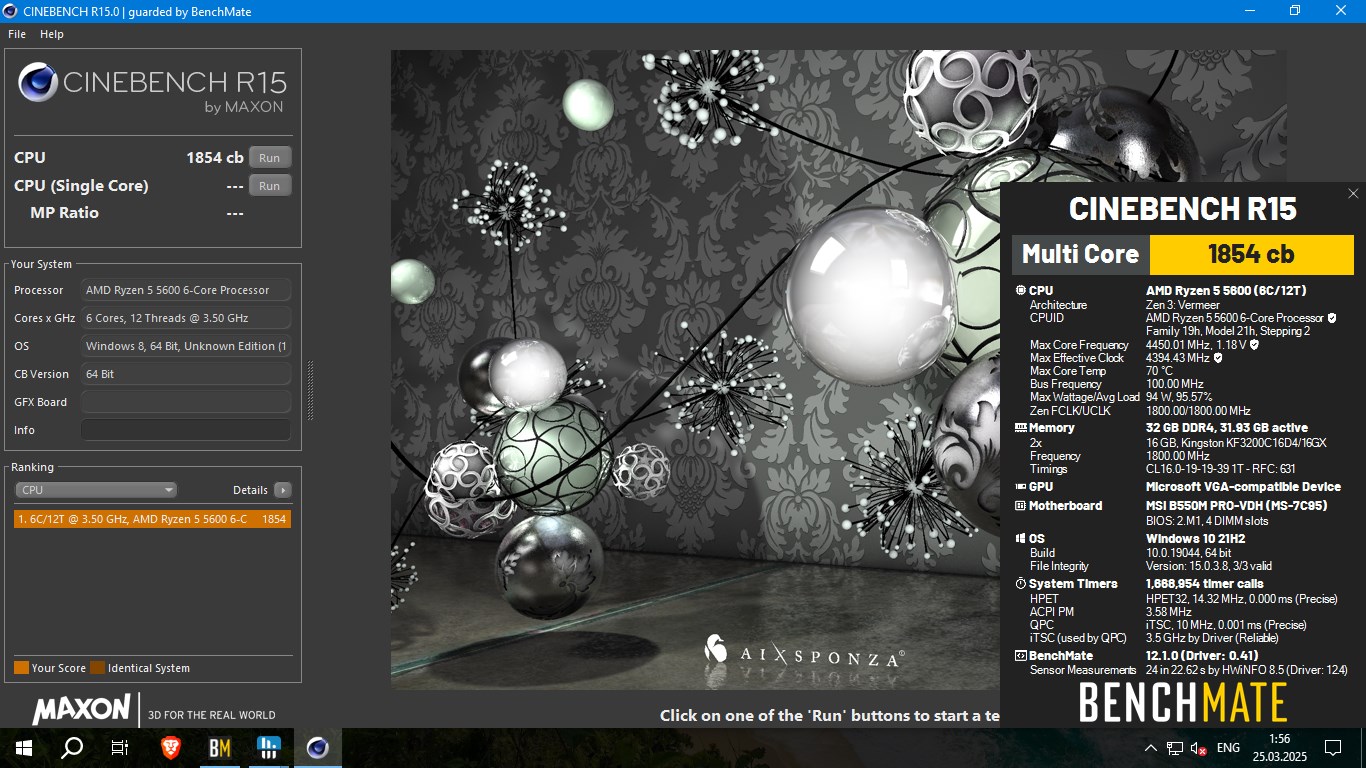Click the panel splitter grip handle
1366x768 pixels.
pos(310,390)
